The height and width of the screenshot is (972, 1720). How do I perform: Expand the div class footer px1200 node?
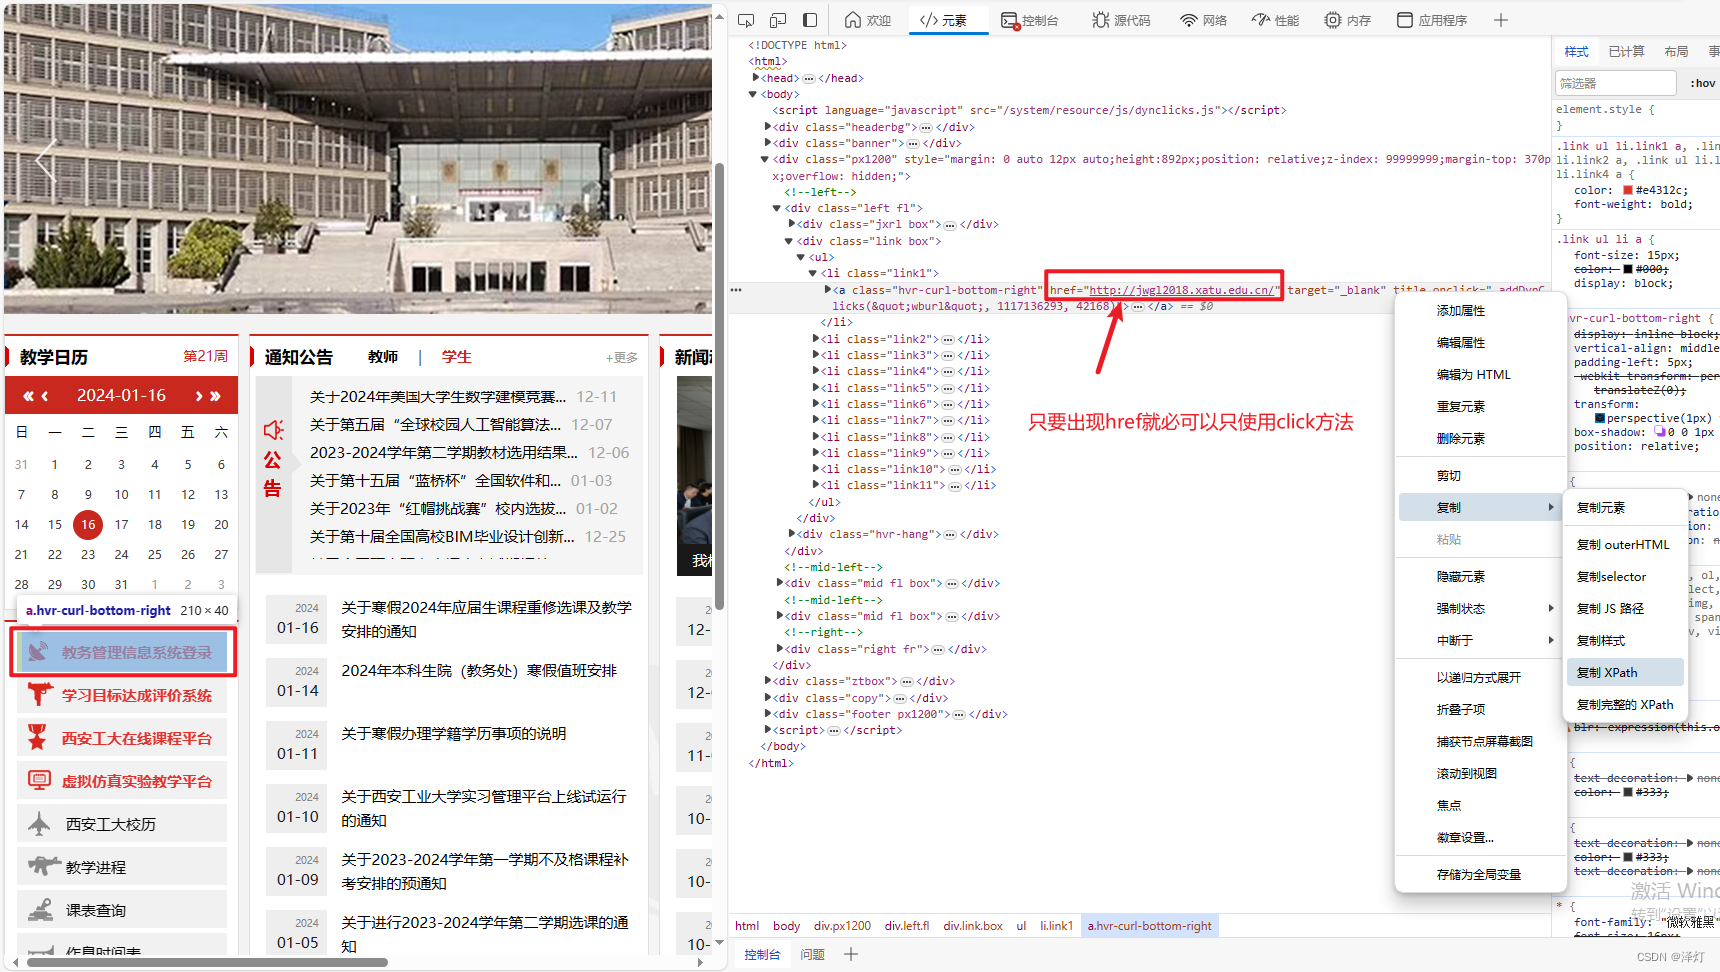[x=768, y=713]
